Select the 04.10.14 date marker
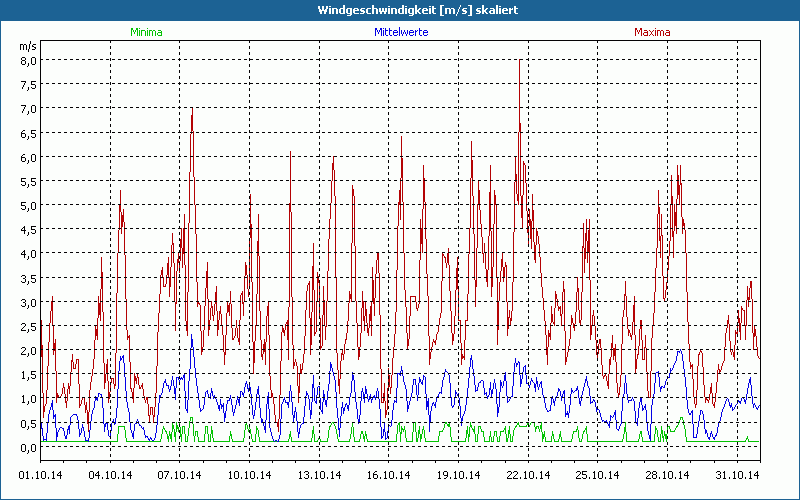Screen dimensions: 800x500 pyautogui.click(x=111, y=475)
